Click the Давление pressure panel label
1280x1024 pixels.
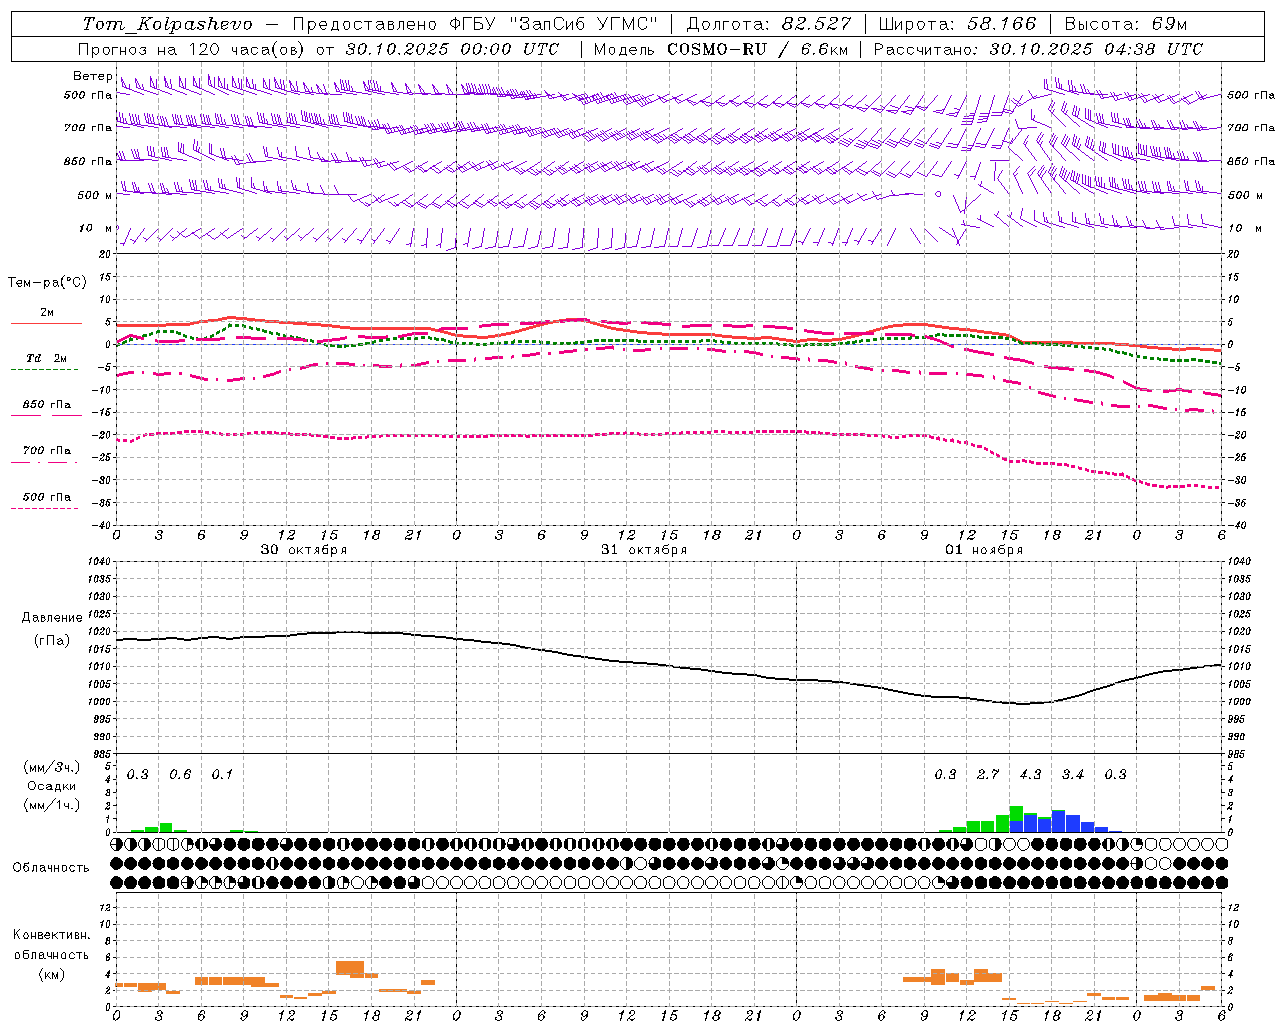pos(52,618)
